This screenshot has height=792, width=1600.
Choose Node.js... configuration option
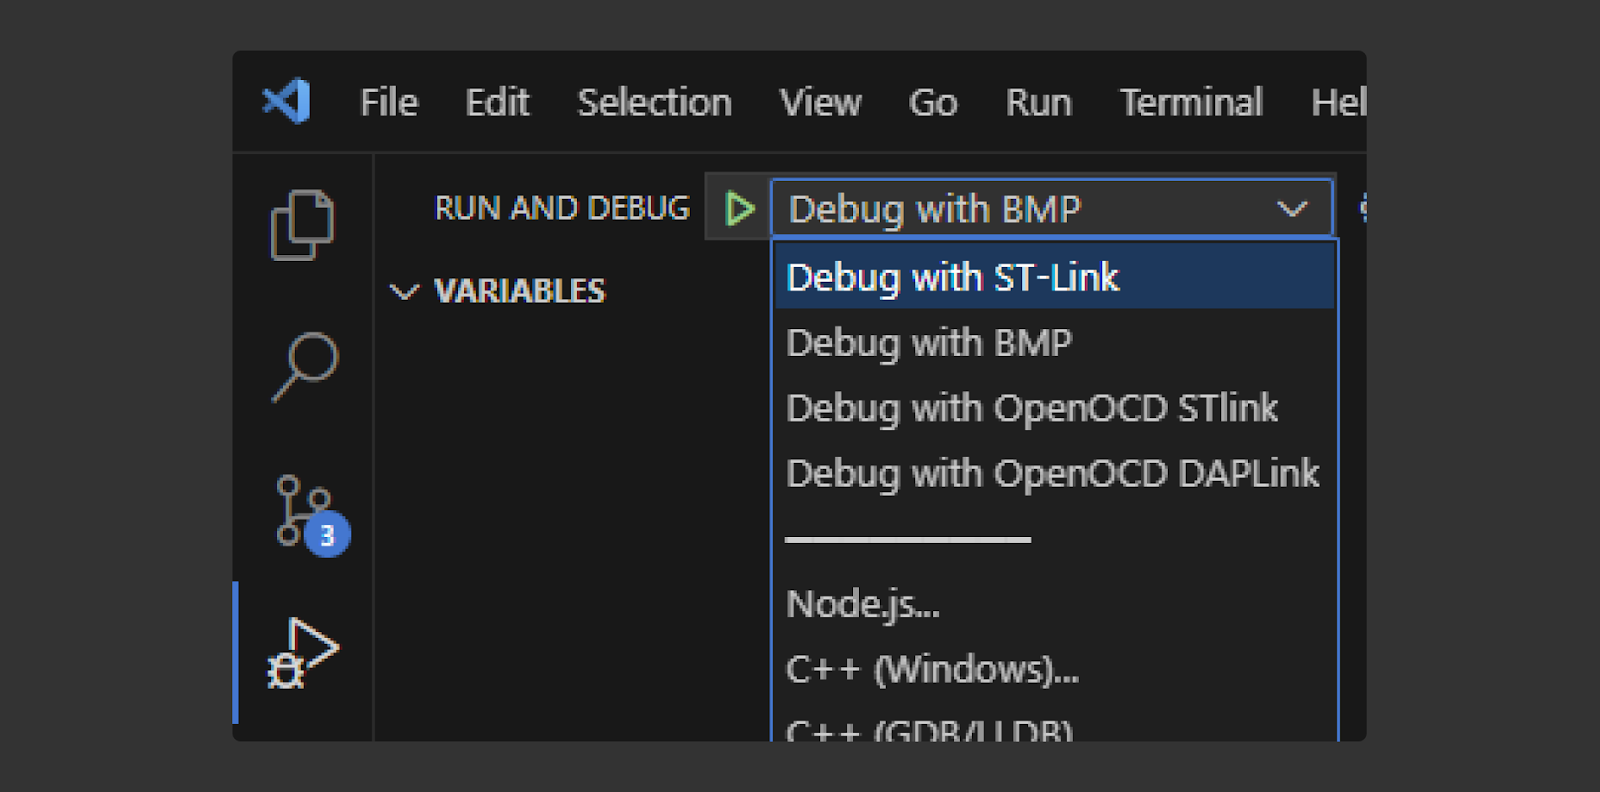[x=1054, y=604]
